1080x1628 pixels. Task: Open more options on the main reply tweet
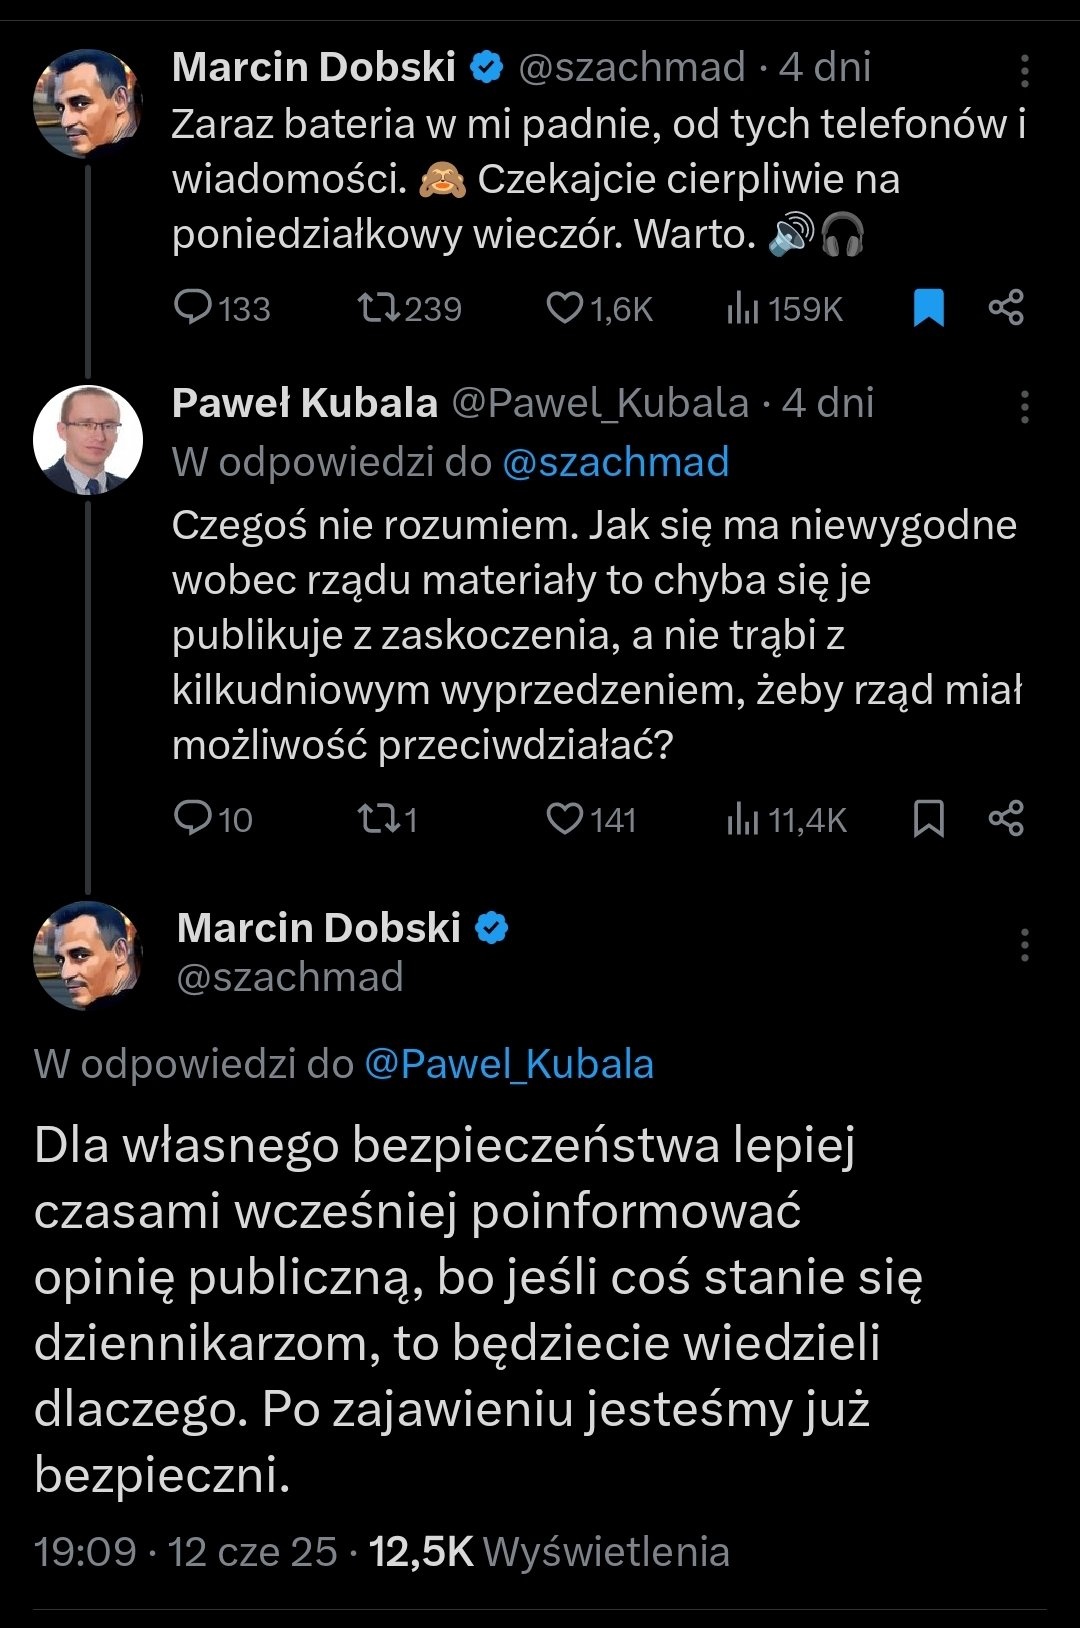(1025, 945)
